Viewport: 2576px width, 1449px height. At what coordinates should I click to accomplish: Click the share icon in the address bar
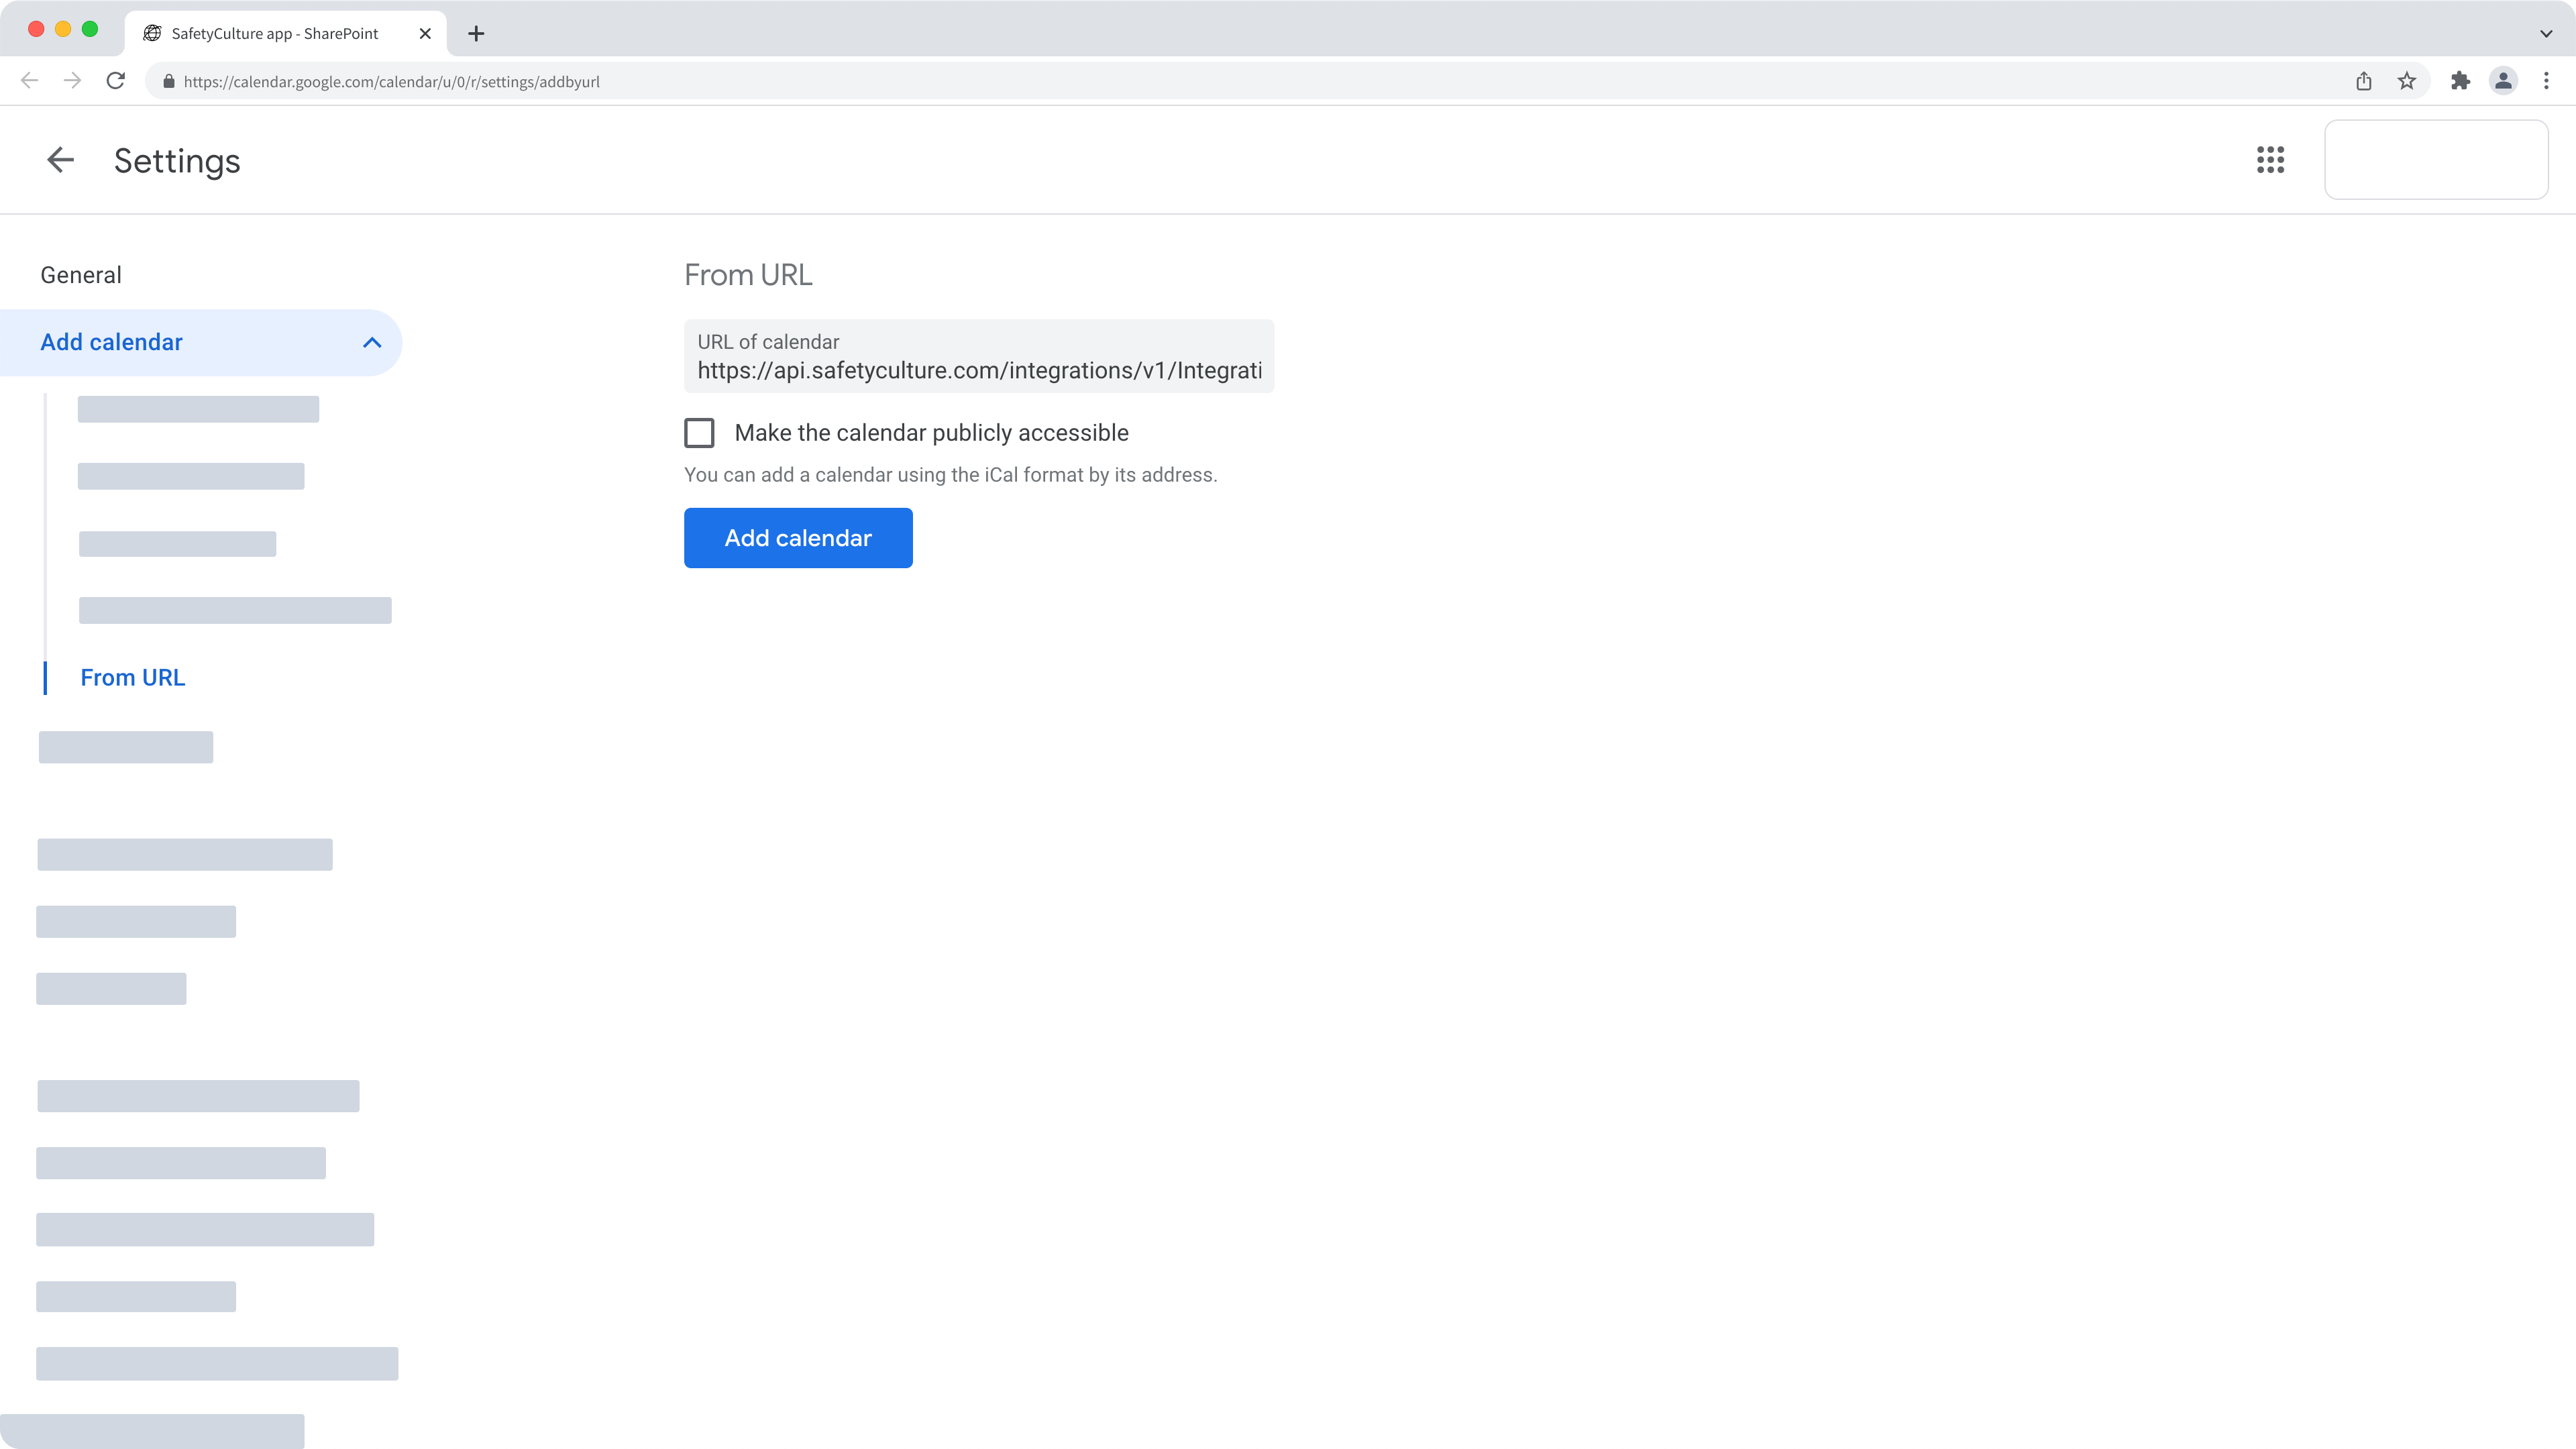(2363, 81)
